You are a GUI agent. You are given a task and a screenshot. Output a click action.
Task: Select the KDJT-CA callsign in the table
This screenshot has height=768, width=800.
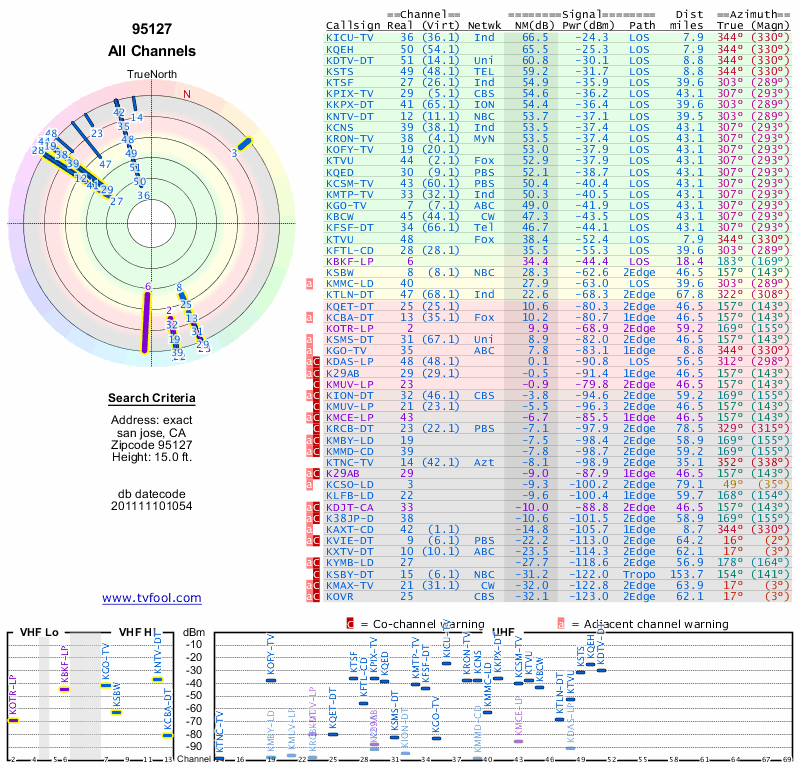tap(349, 507)
